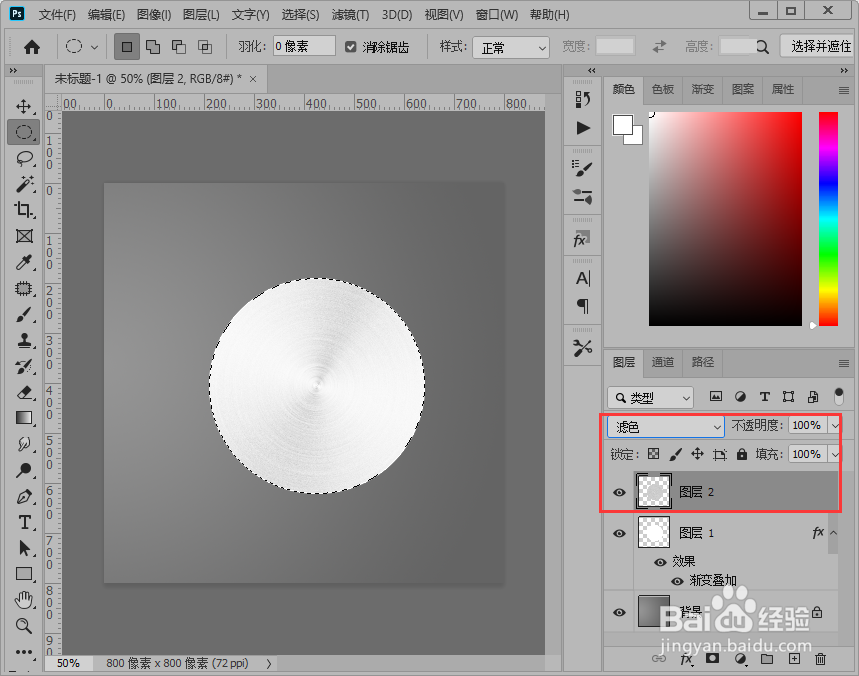Click the foreground color swatch
The image size is (859, 676).
(622, 124)
